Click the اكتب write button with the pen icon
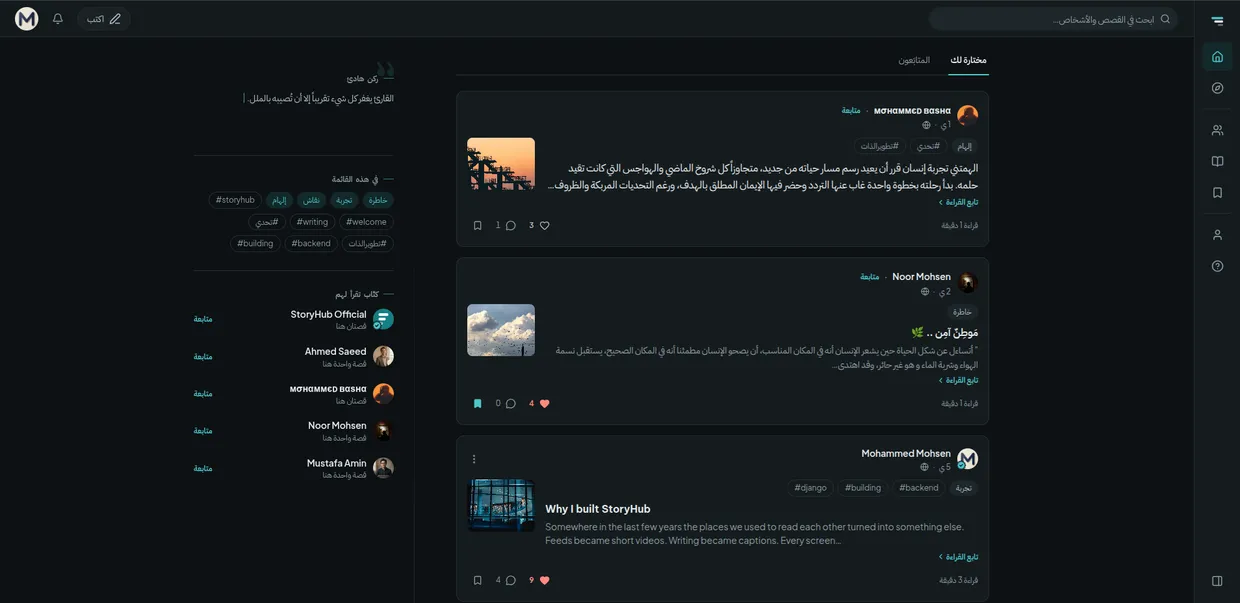The height and width of the screenshot is (603, 1240). [x=104, y=19]
